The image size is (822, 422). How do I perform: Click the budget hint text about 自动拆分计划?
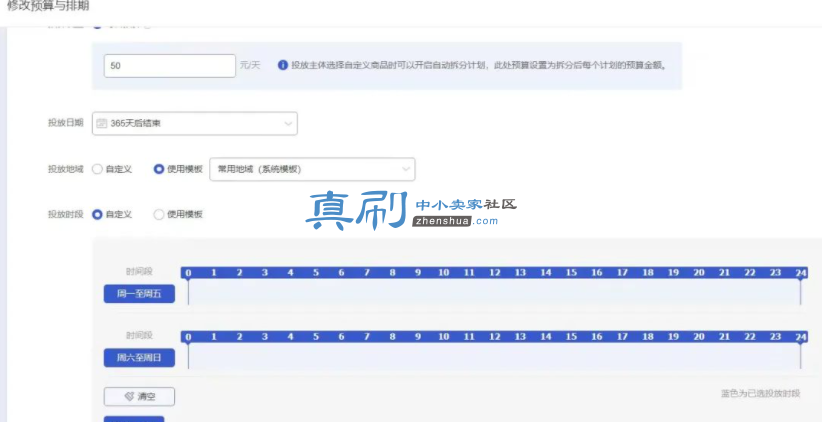[x=479, y=66]
